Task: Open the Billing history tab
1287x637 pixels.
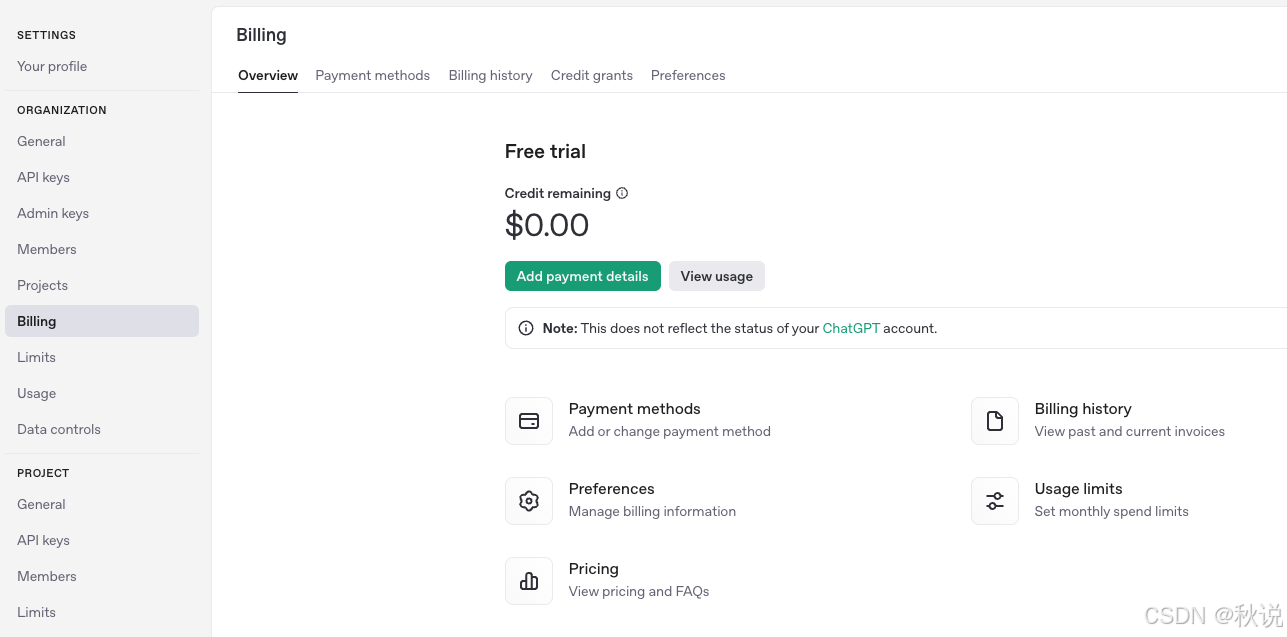Action: pyautogui.click(x=490, y=75)
